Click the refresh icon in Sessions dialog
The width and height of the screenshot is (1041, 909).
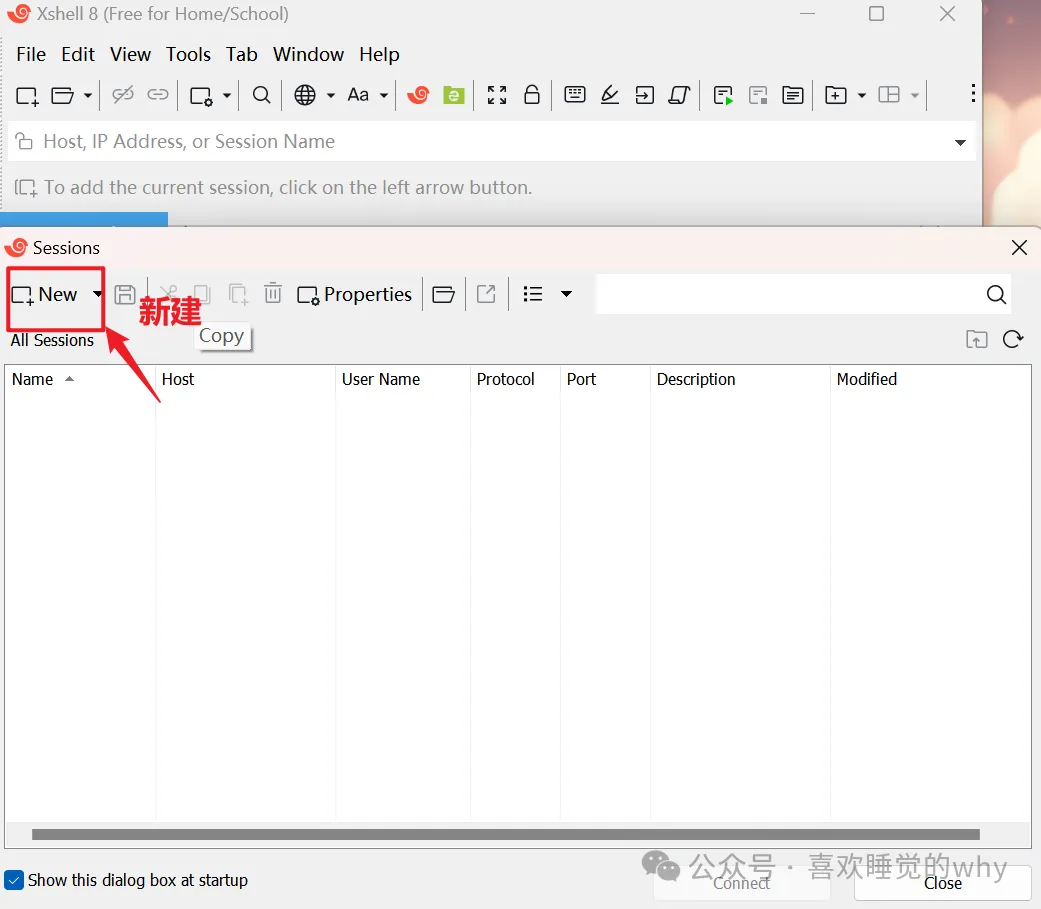[1013, 339]
